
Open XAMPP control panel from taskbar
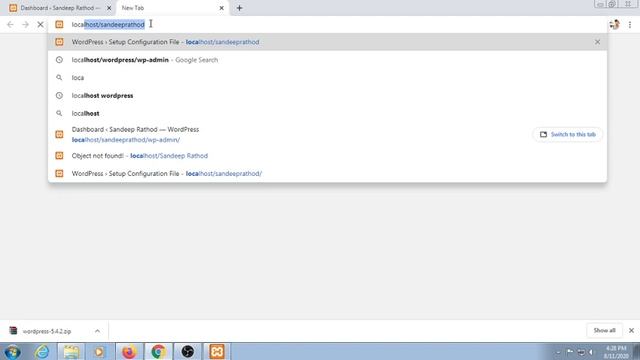pos(217,351)
